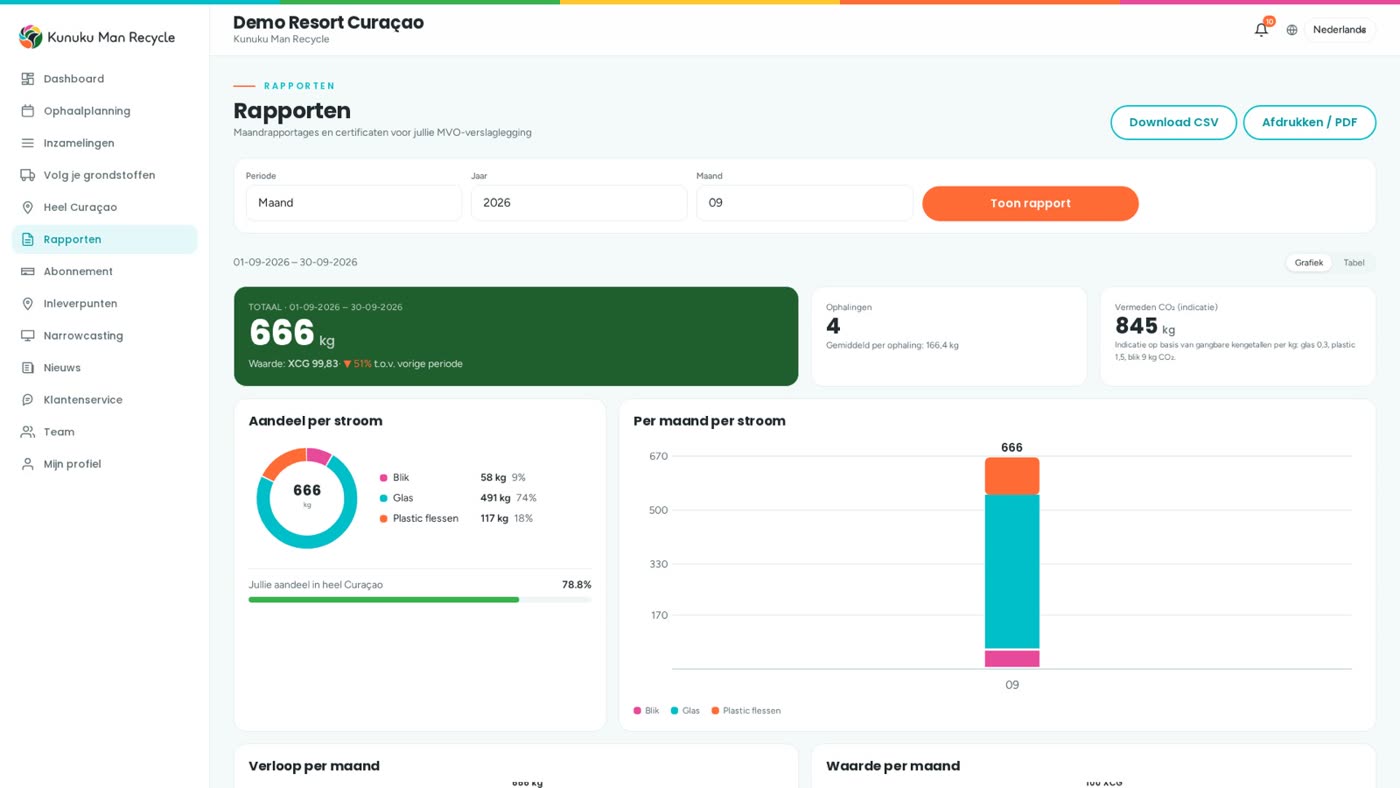This screenshot has height=788, width=1400.
Task: Select Klantenservice in the sidebar menu
Action: (105, 399)
